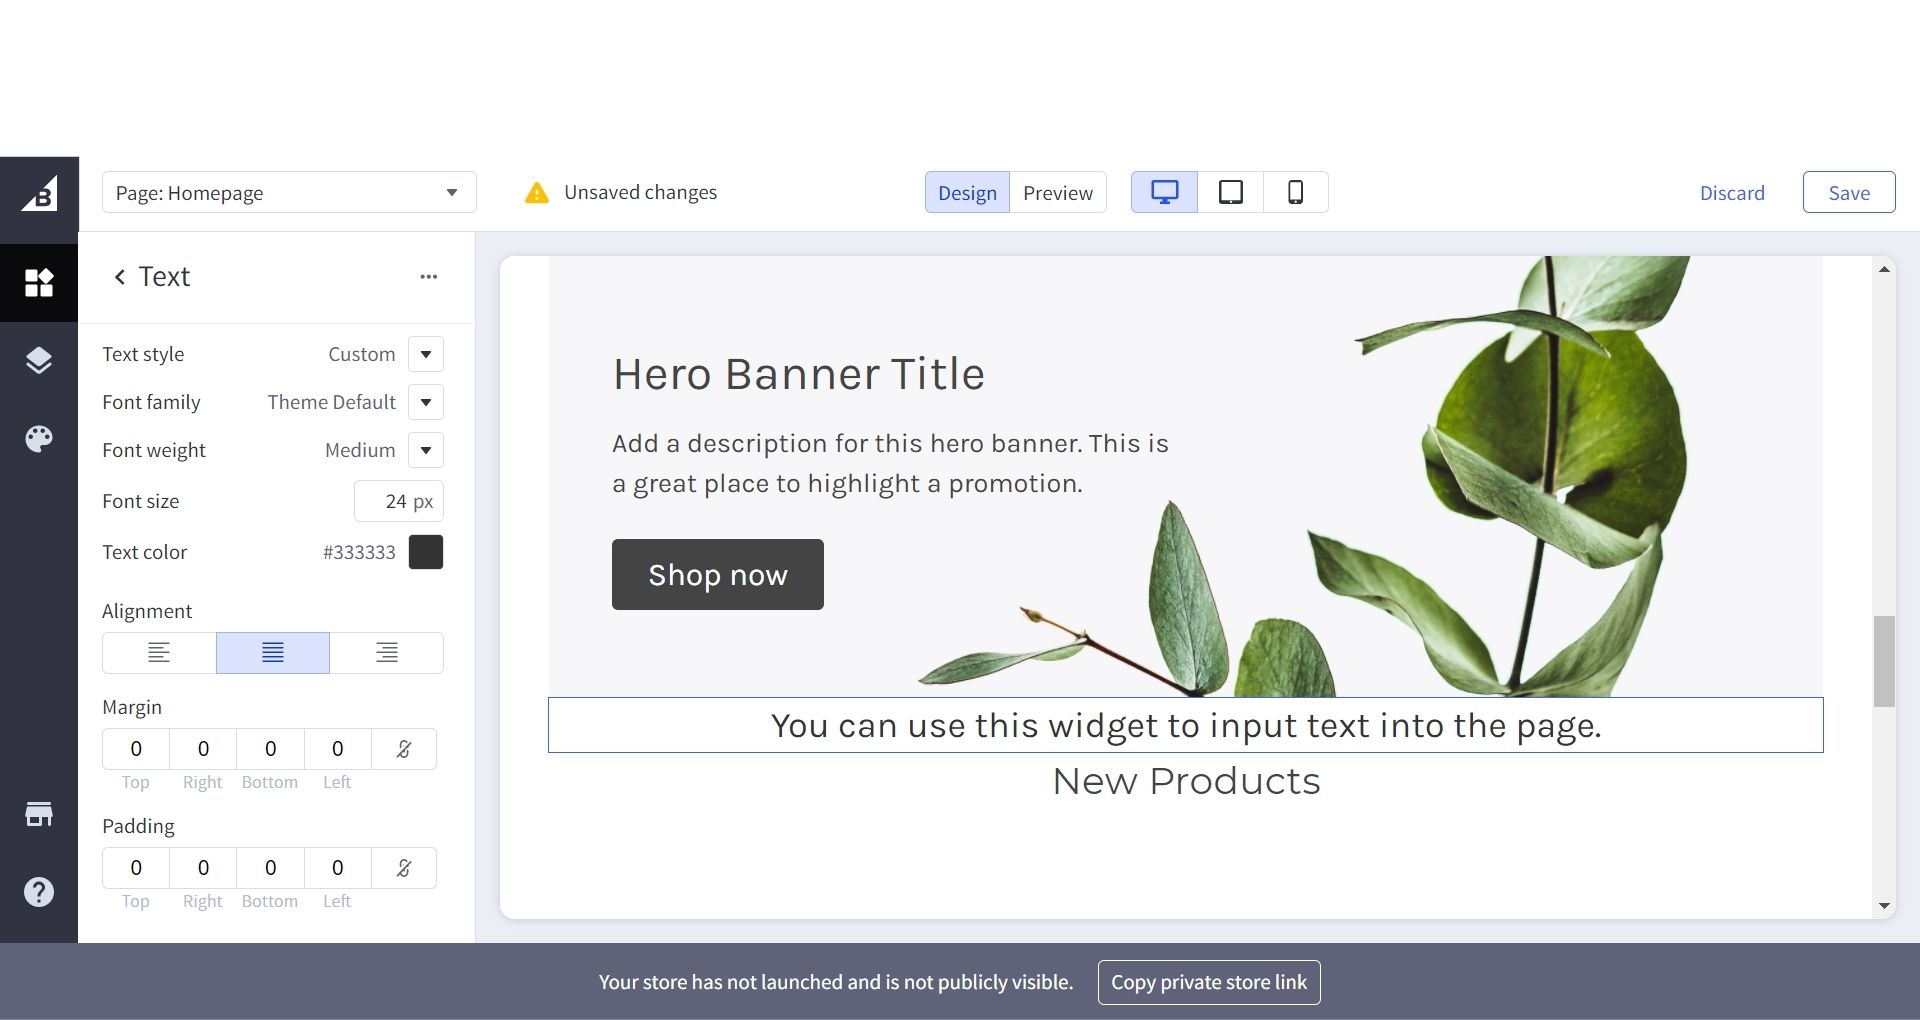This screenshot has width=1920, height=1020.
Task: Switch to Preview tab
Action: coord(1057,193)
